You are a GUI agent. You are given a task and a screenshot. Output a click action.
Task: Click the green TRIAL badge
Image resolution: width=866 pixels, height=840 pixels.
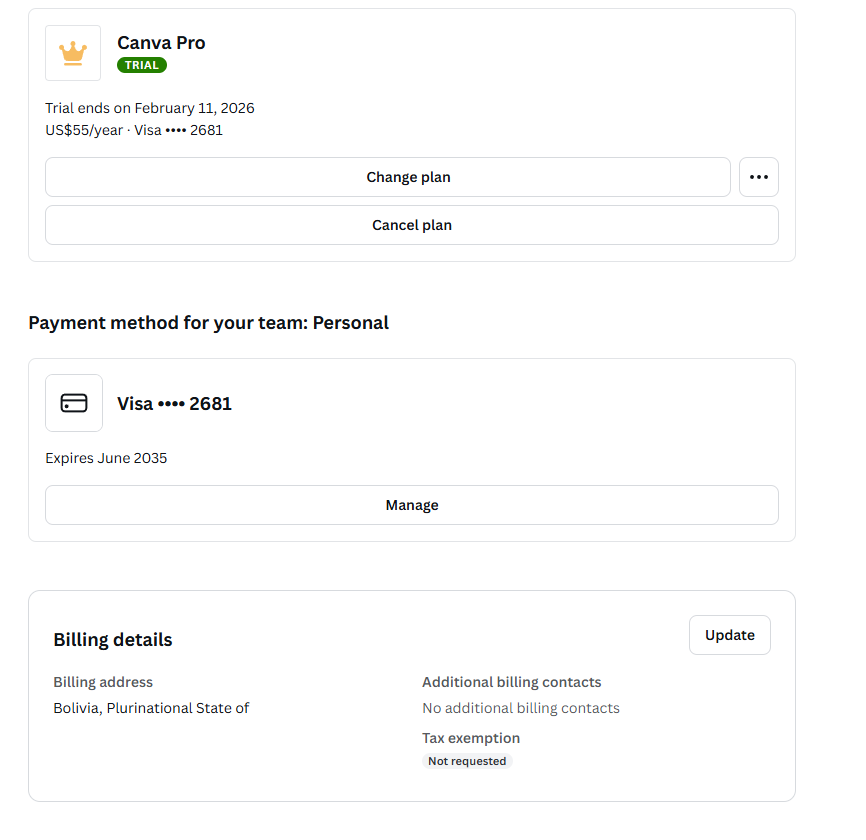pos(142,65)
